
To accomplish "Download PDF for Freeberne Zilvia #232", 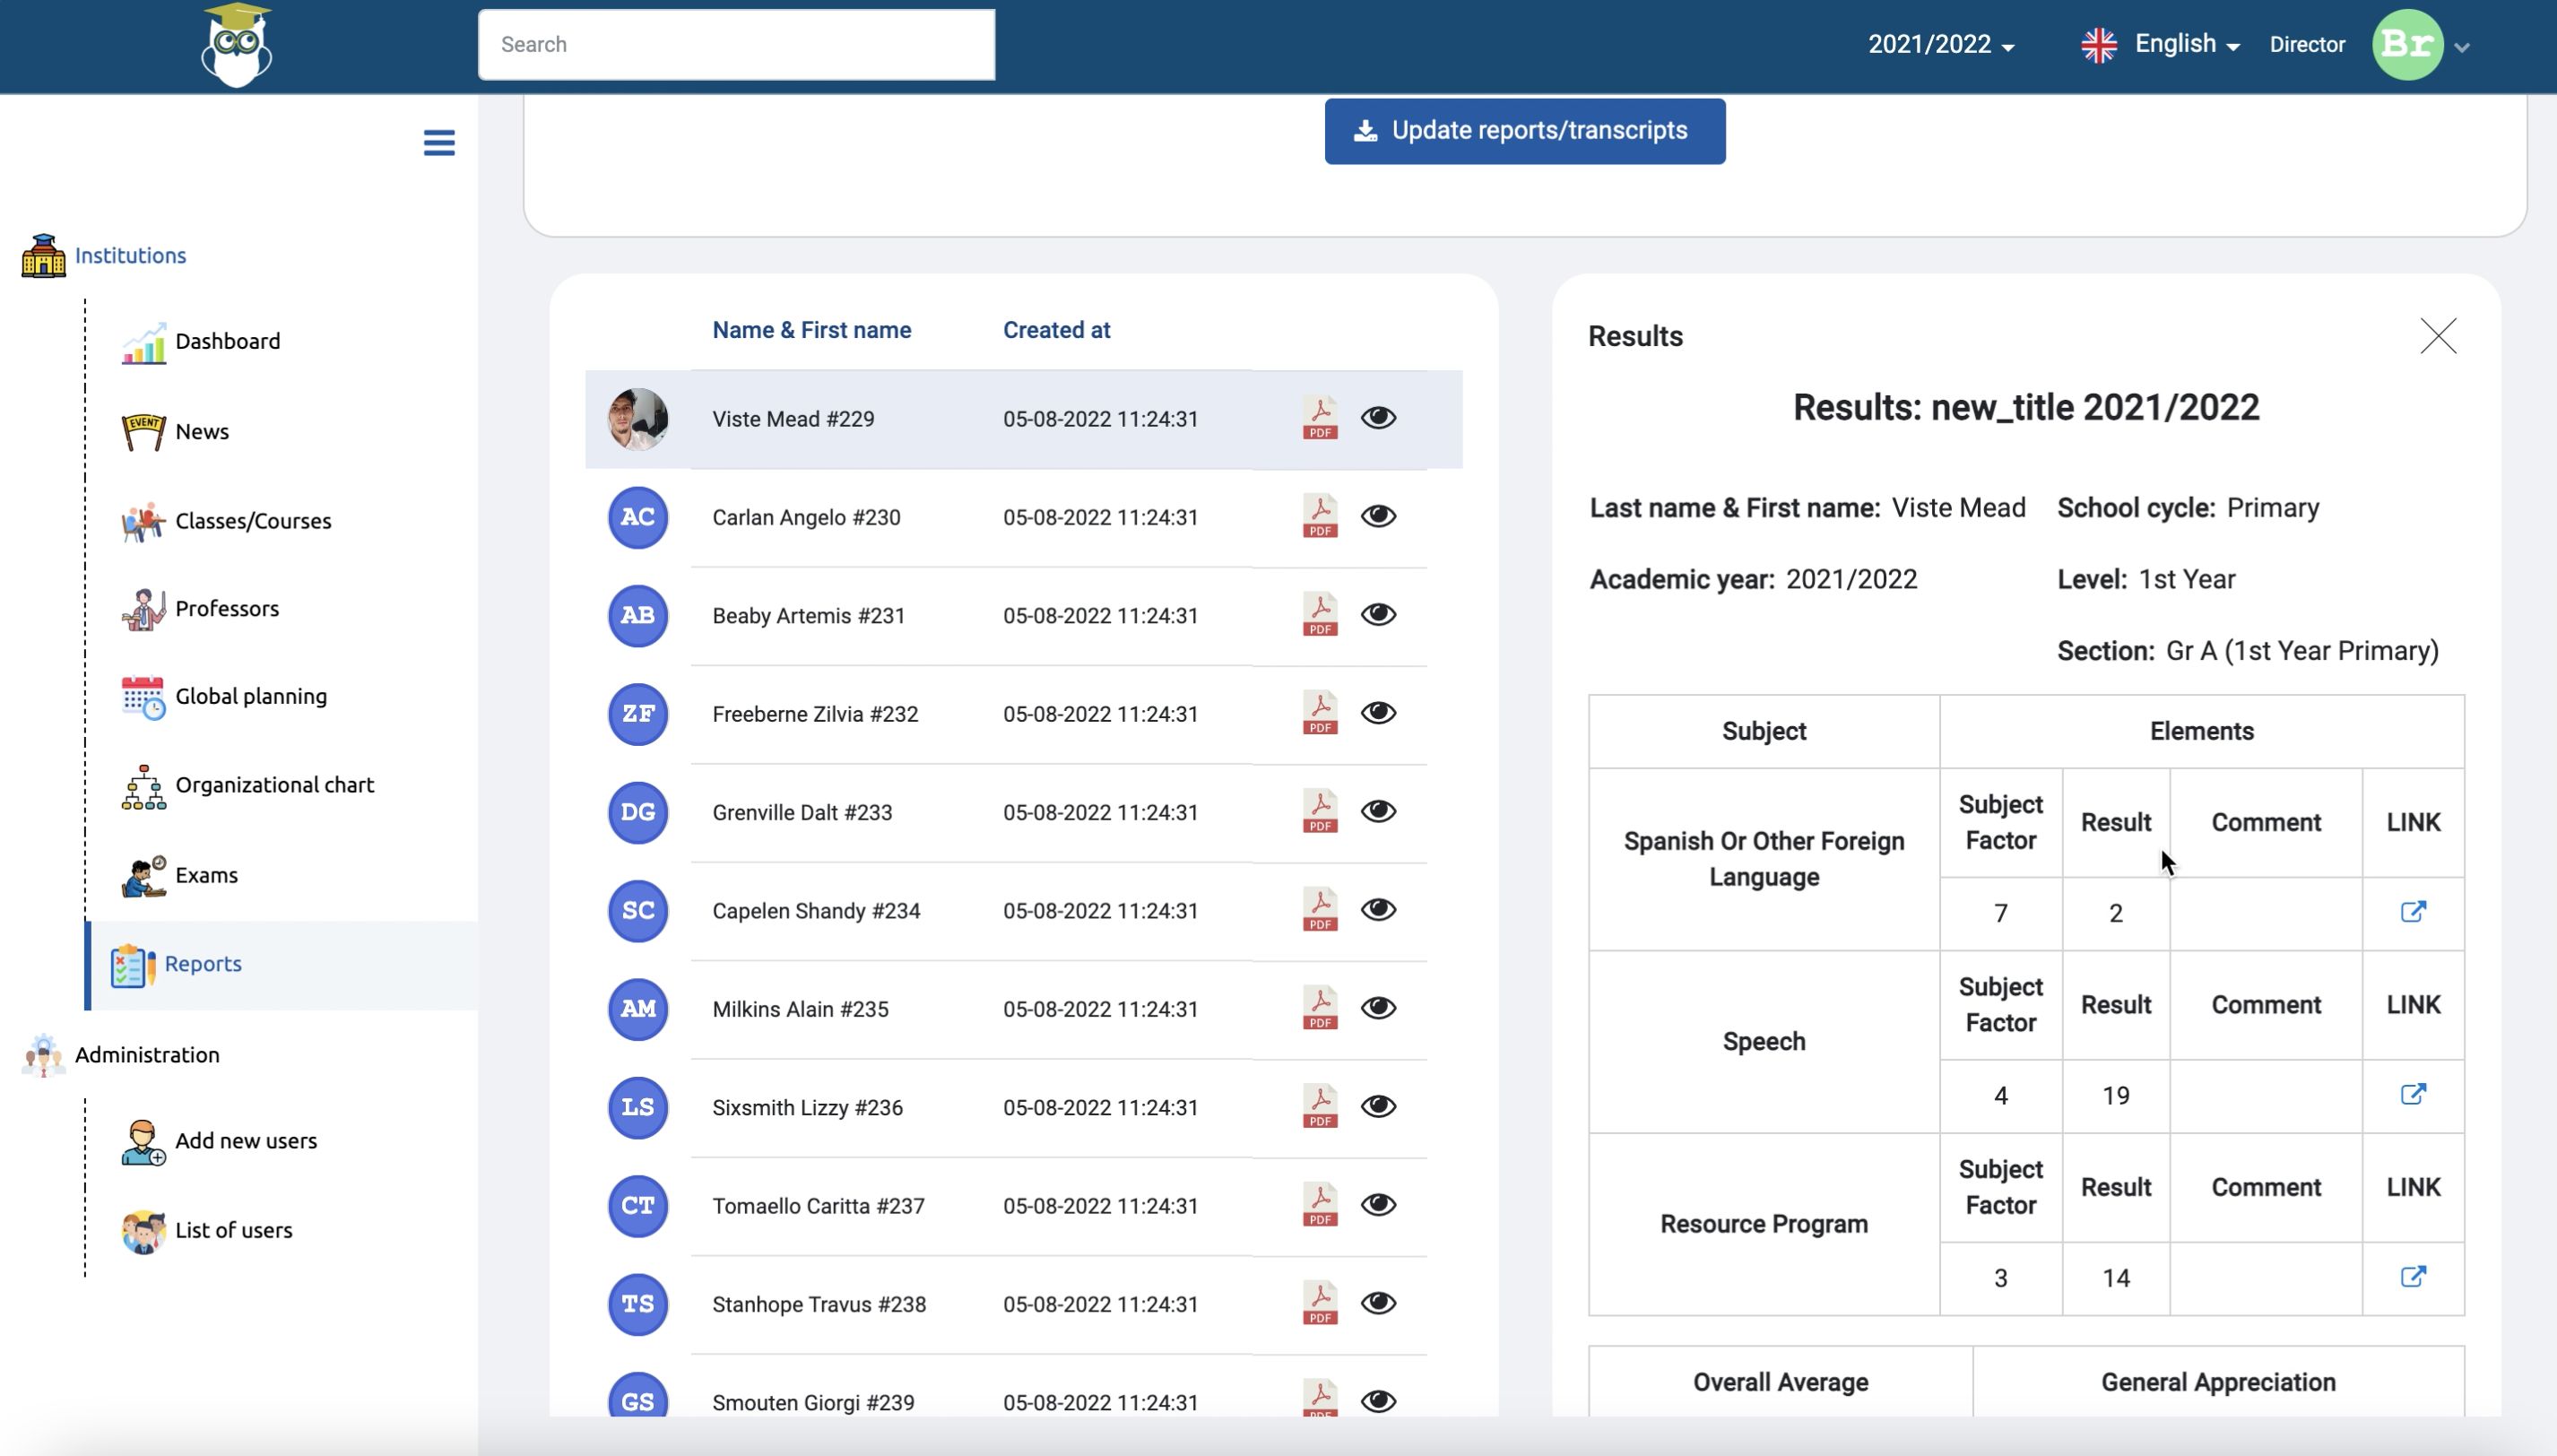I will [x=1319, y=713].
